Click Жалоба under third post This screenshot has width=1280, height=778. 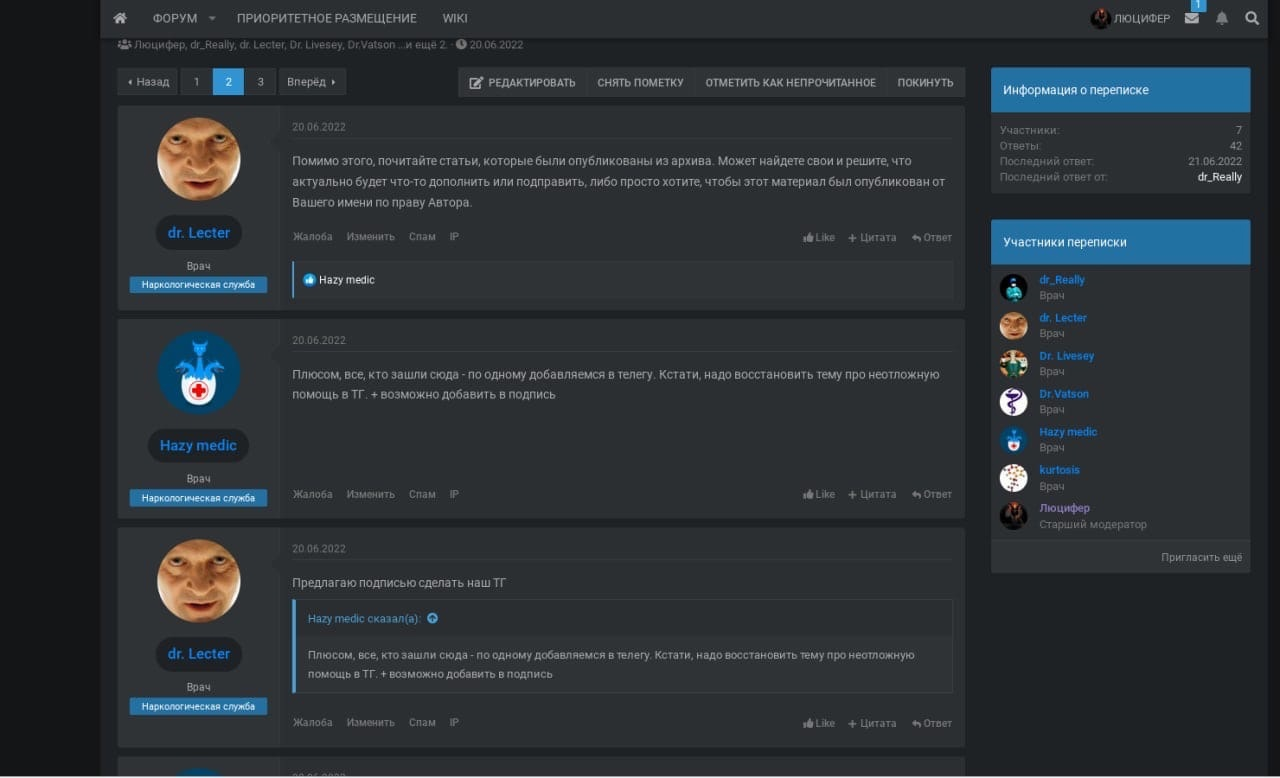(312, 722)
